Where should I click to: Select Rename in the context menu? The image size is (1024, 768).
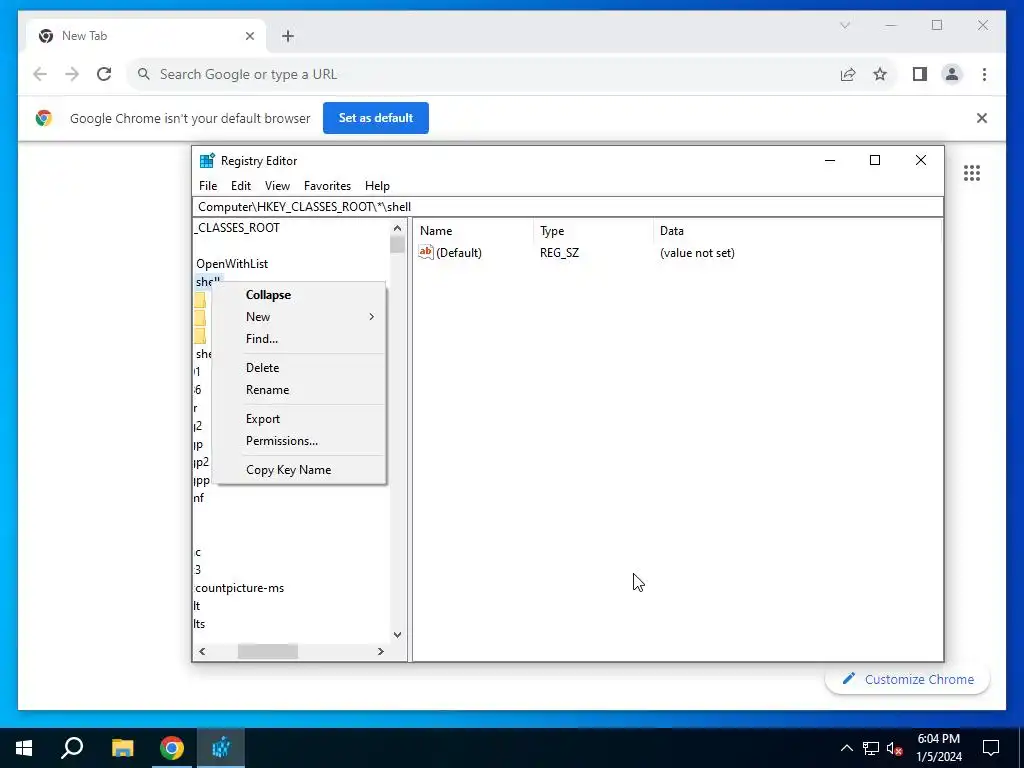click(x=299, y=390)
